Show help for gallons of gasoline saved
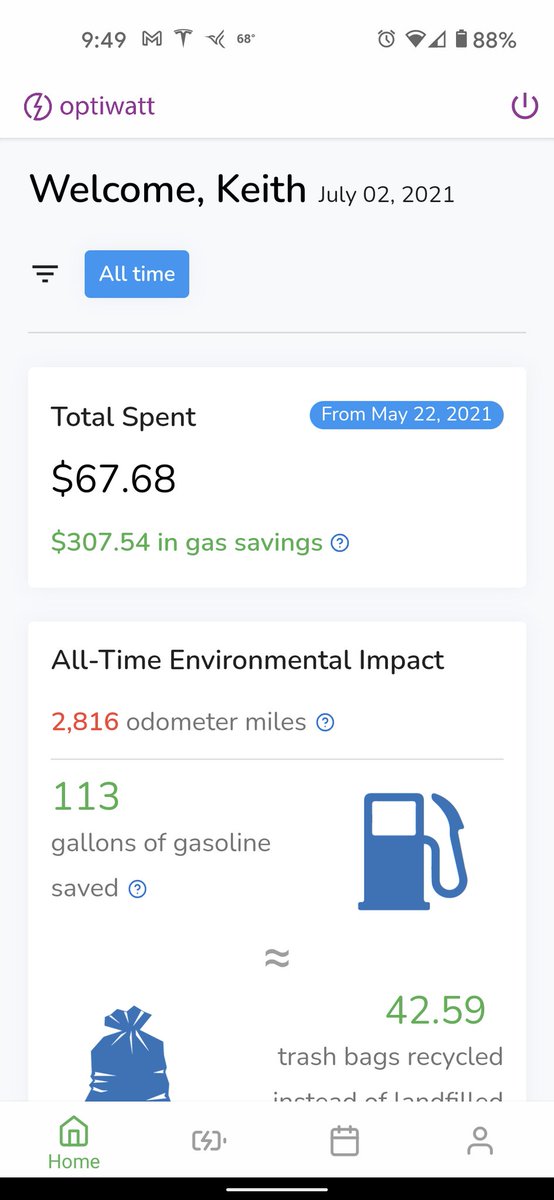 pyautogui.click(x=138, y=888)
